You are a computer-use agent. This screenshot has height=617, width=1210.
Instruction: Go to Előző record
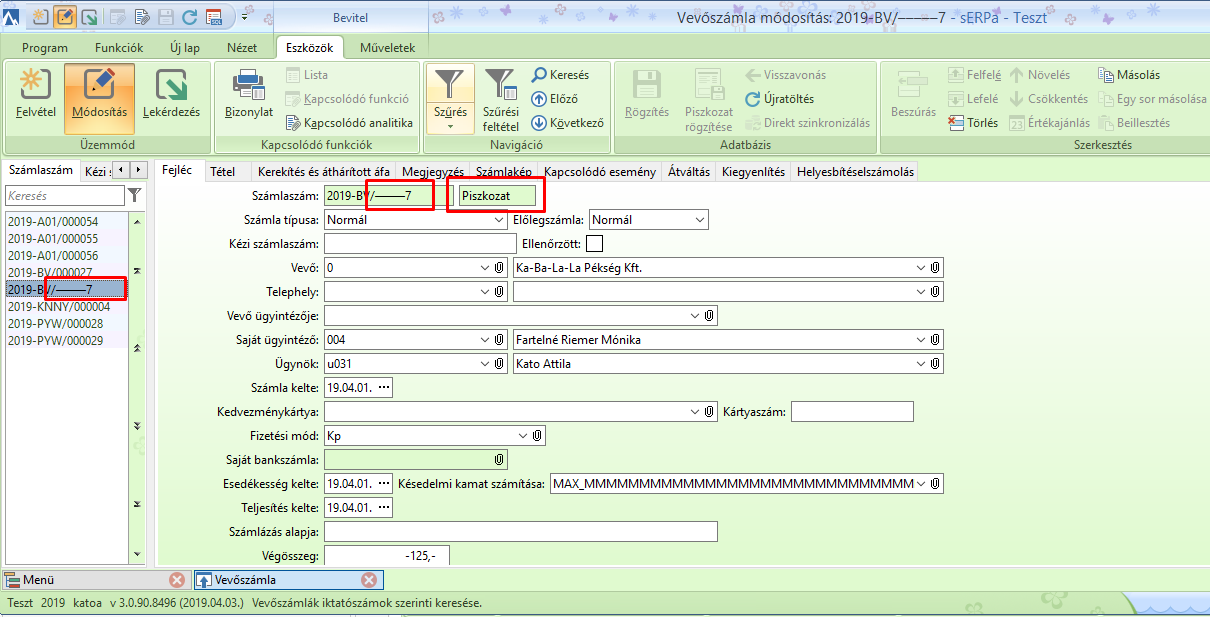(555, 99)
